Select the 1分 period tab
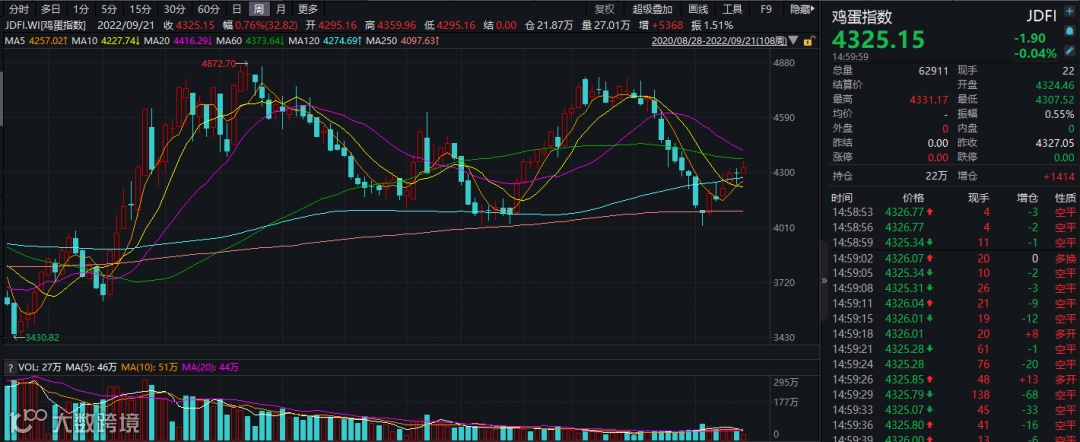1080x442 pixels. [81, 9]
